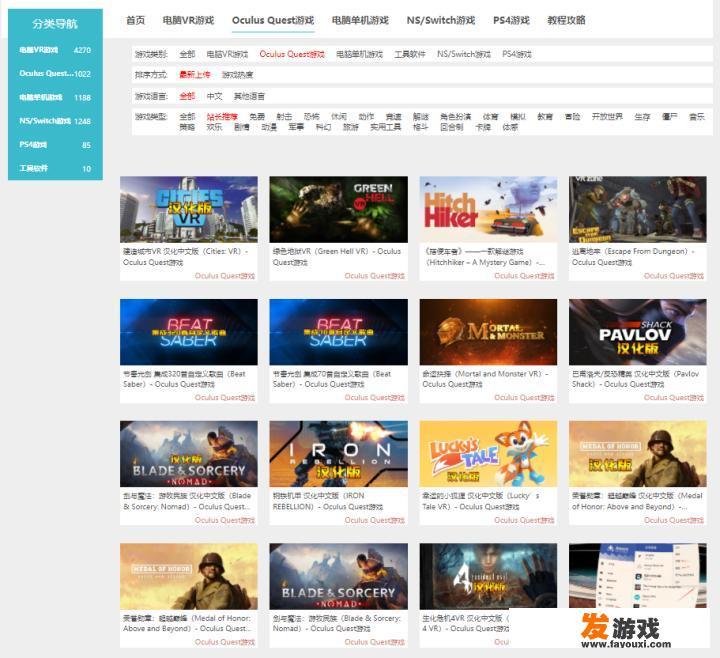Go to NS/Switch游戏 top navigation tab

click(441, 20)
